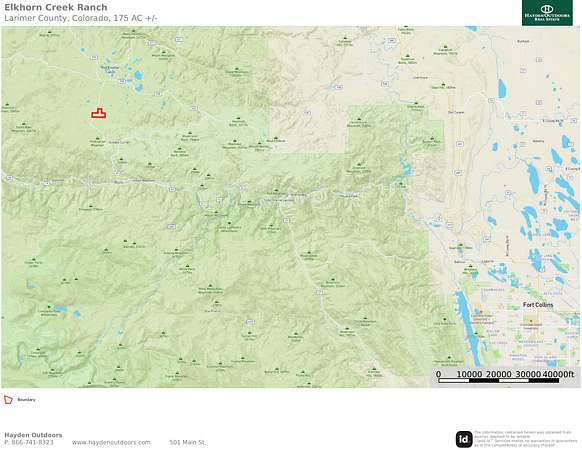Click the black Land id logo badge
The height and width of the screenshot is (450, 582).
(x=464, y=439)
